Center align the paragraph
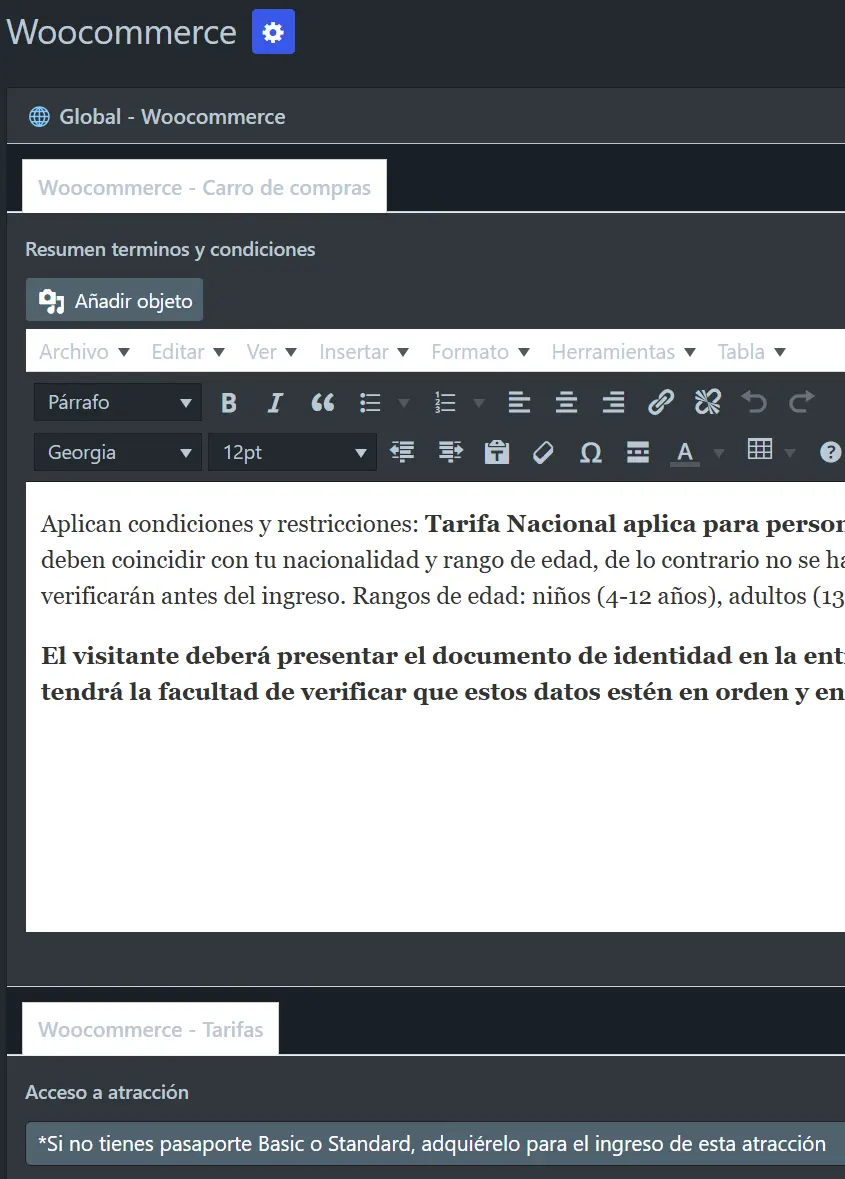 (566, 403)
